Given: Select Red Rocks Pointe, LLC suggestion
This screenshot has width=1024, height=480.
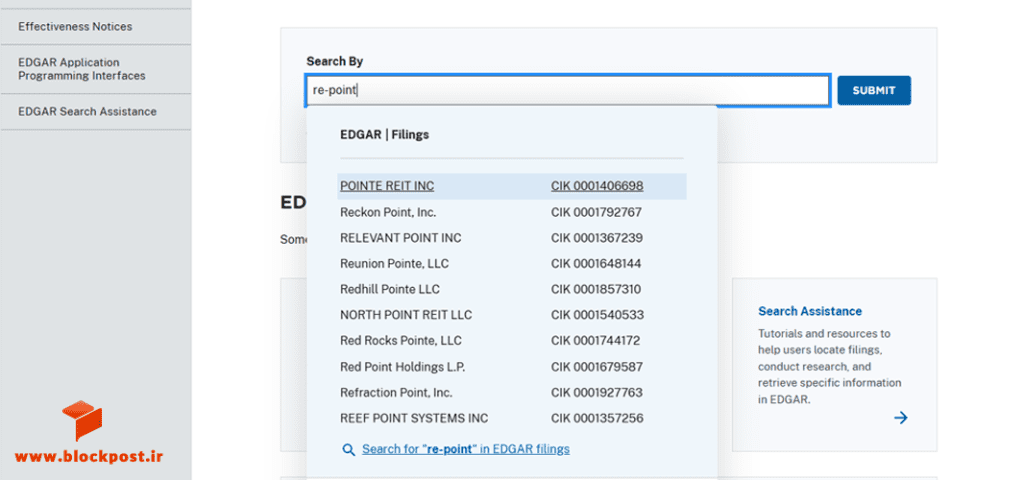Looking at the screenshot, I should [401, 341].
